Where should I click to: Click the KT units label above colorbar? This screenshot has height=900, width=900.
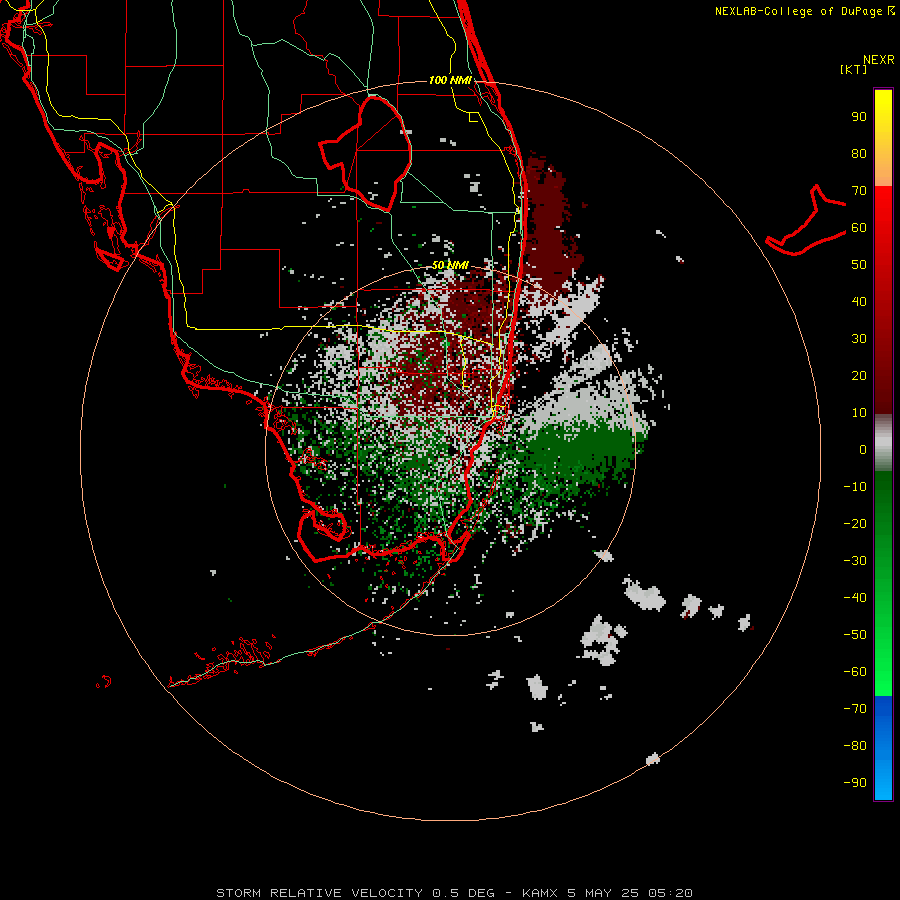pyautogui.click(x=854, y=69)
